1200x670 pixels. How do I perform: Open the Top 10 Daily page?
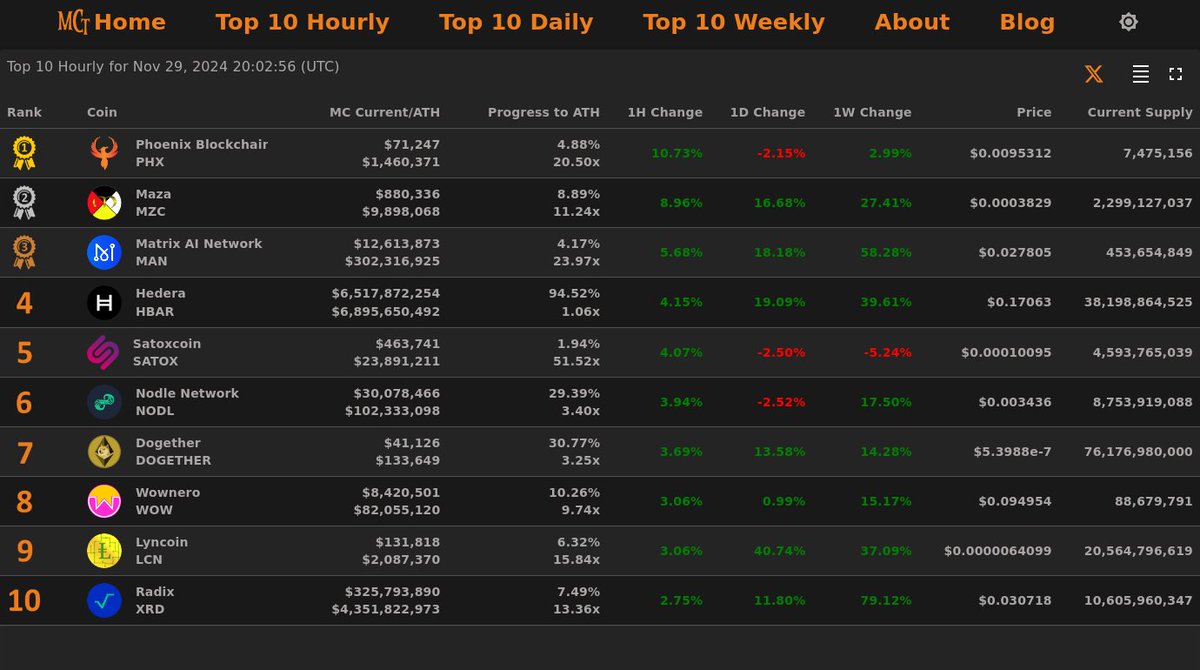516,22
